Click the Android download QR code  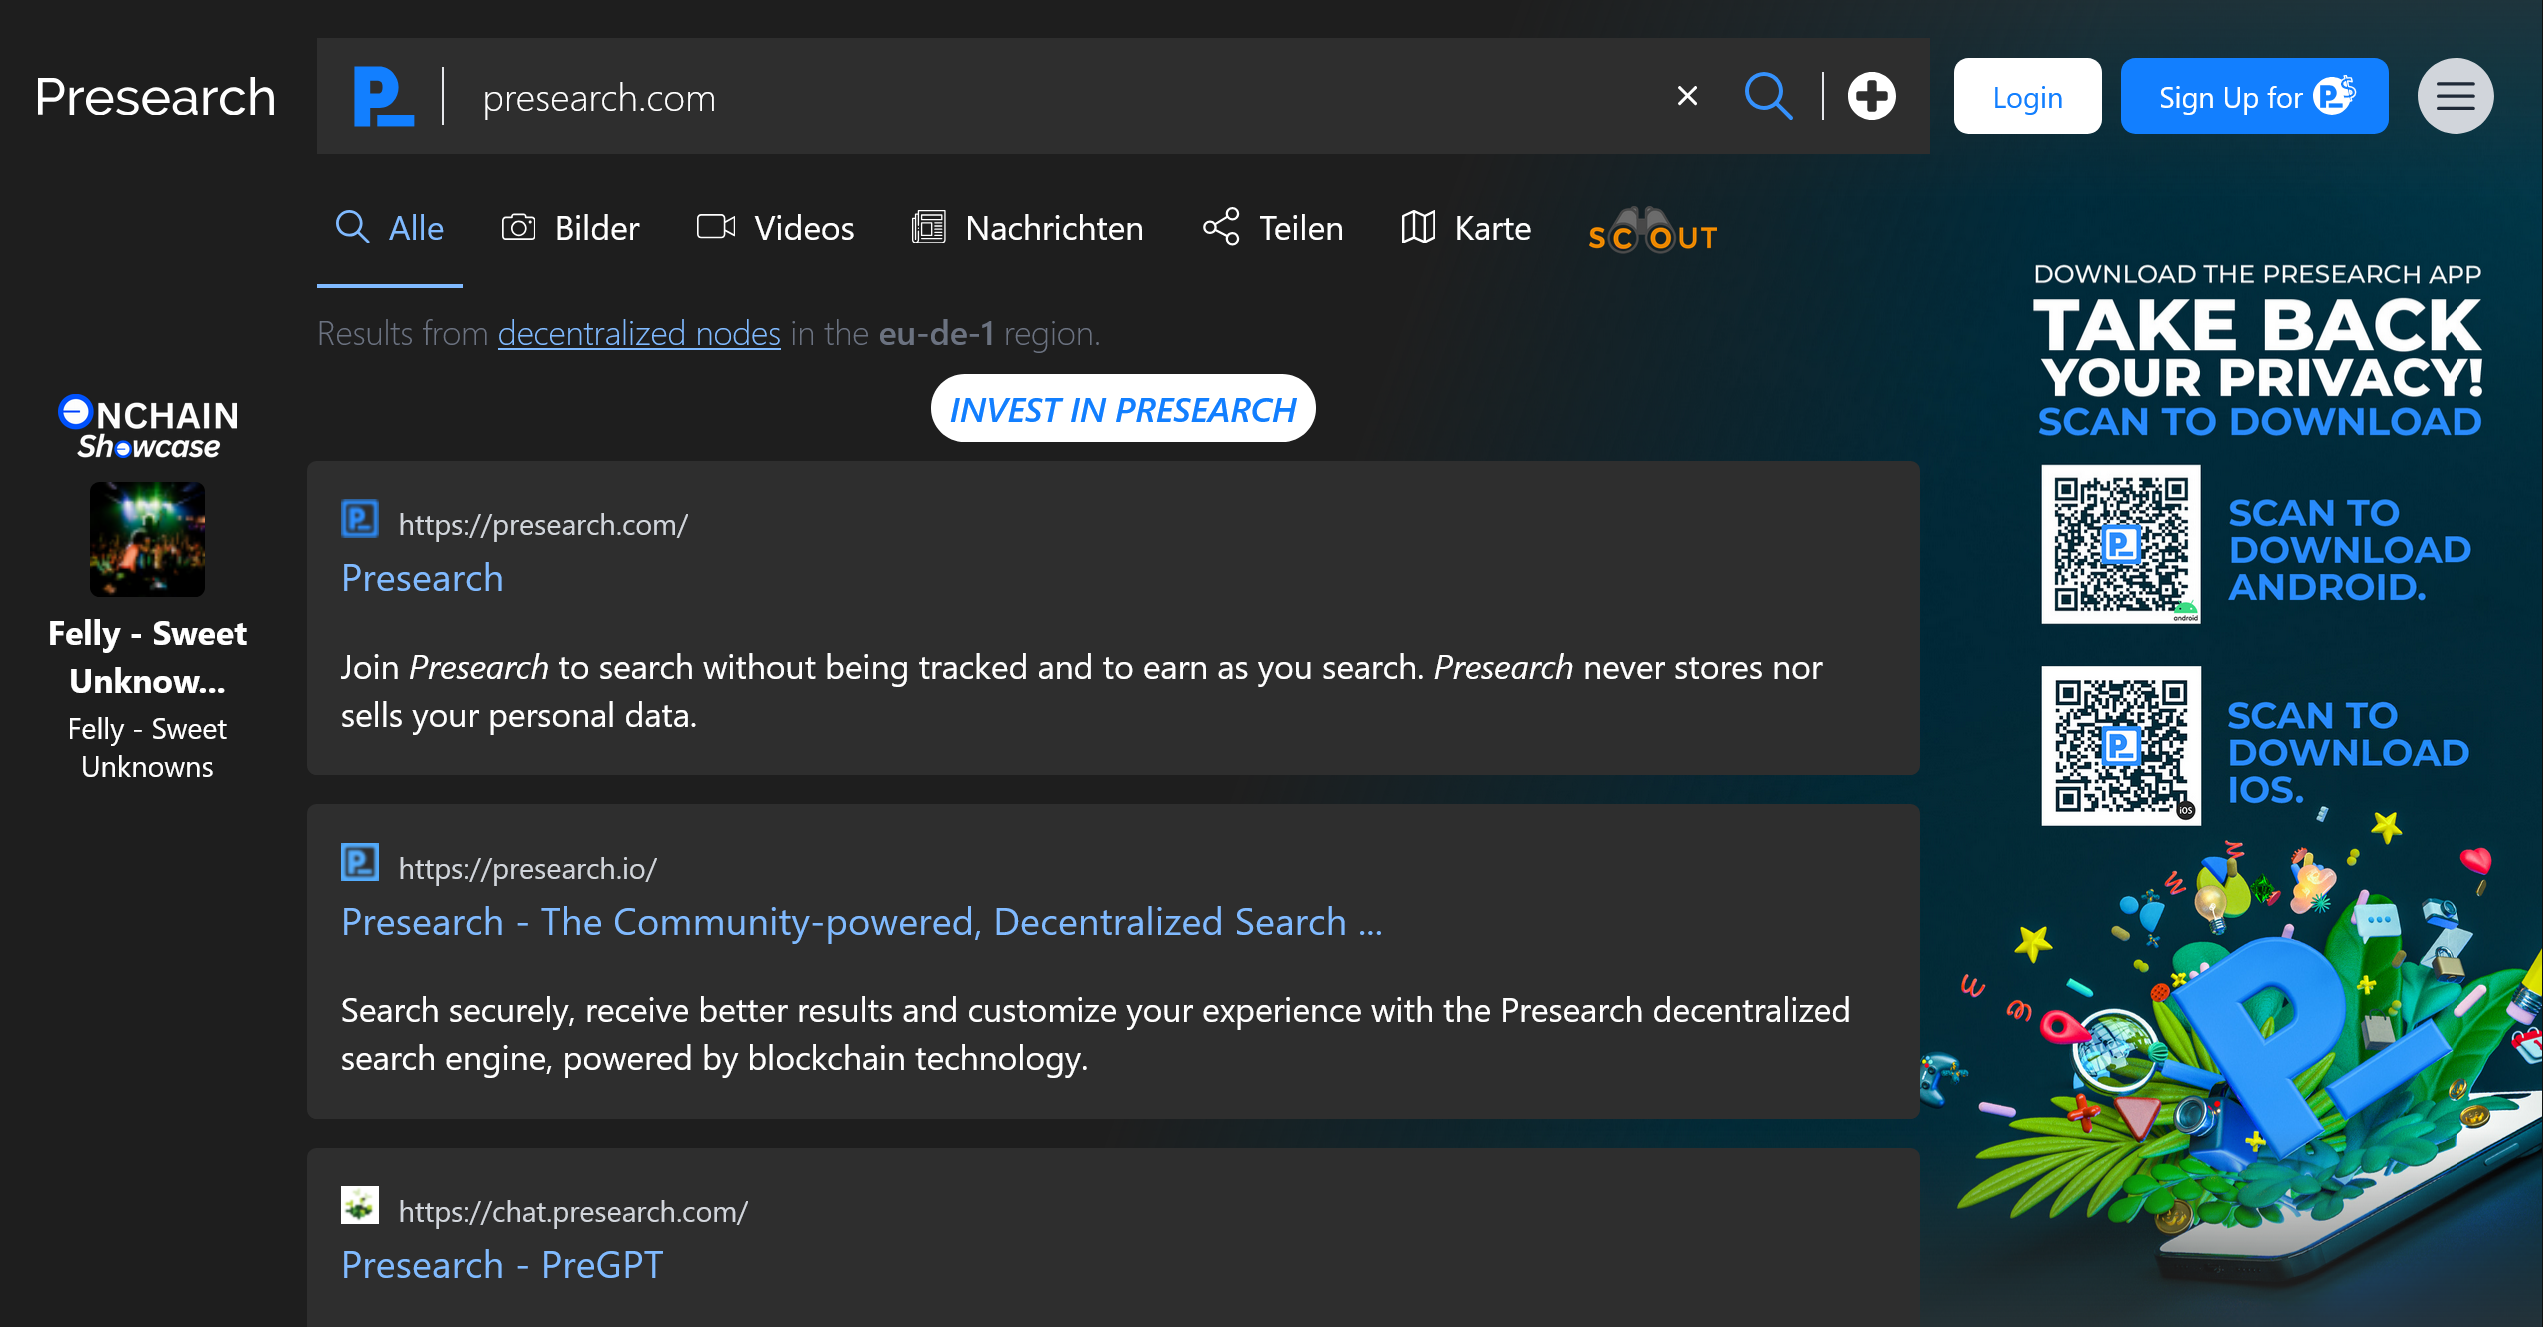coord(2120,544)
